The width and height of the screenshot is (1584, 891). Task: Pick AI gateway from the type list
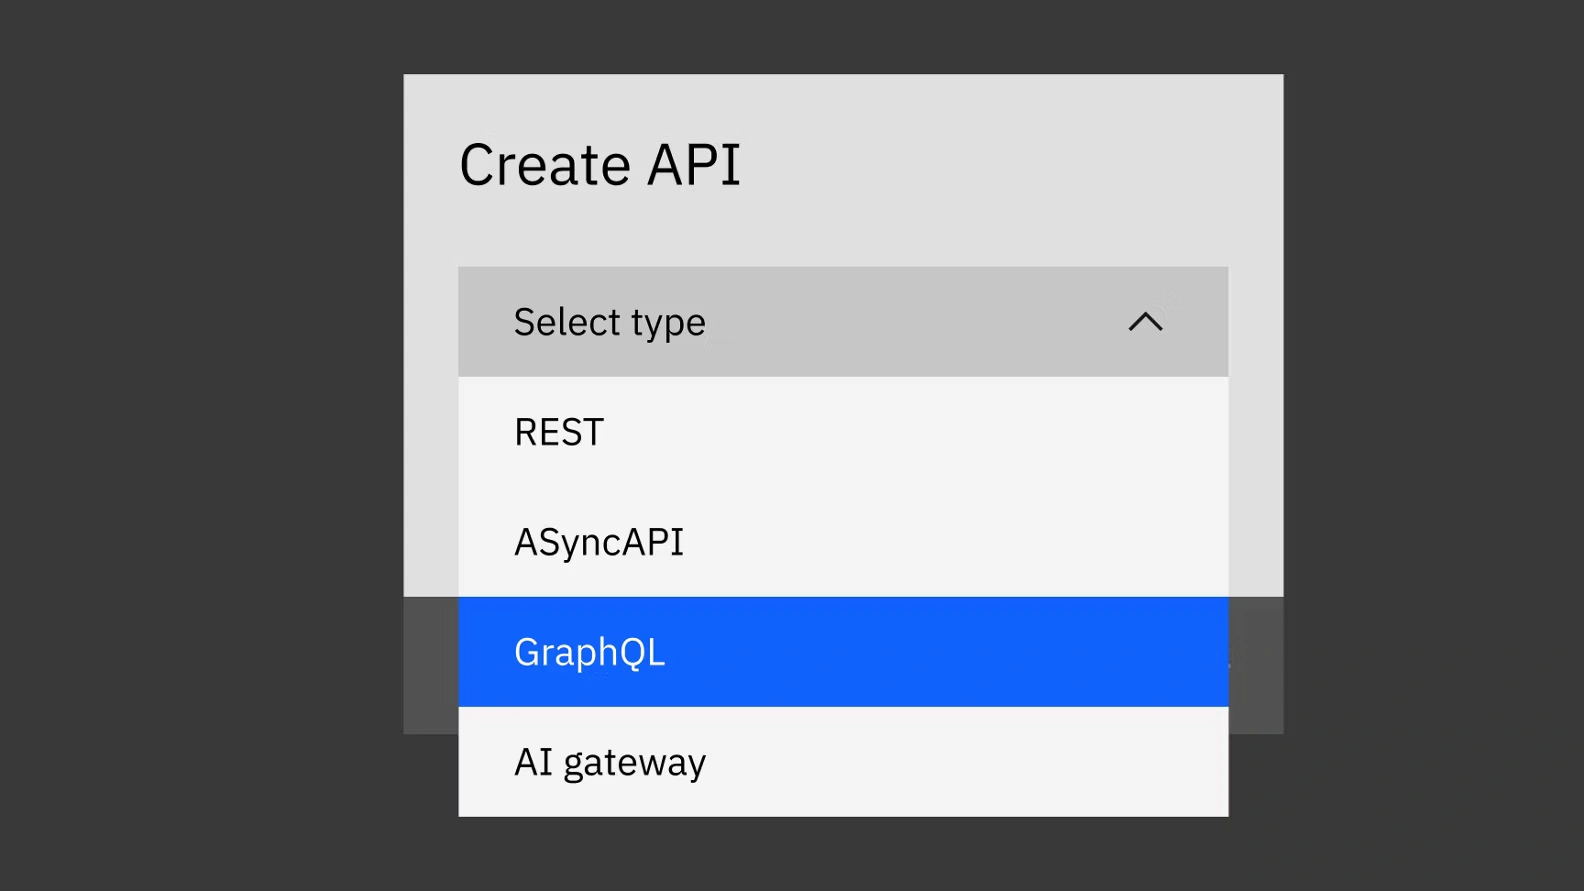pyautogui.click(x=843, y=762)
